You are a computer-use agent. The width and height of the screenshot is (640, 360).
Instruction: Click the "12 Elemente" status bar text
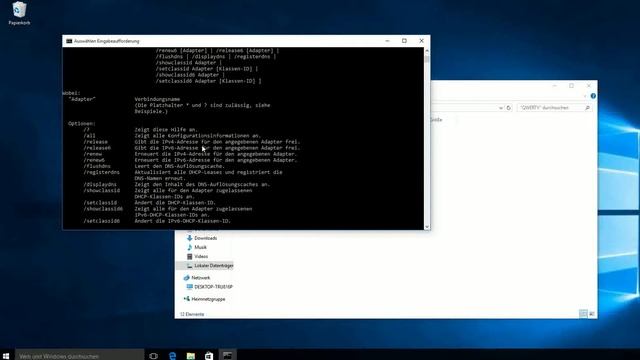(x=192, y=314)
